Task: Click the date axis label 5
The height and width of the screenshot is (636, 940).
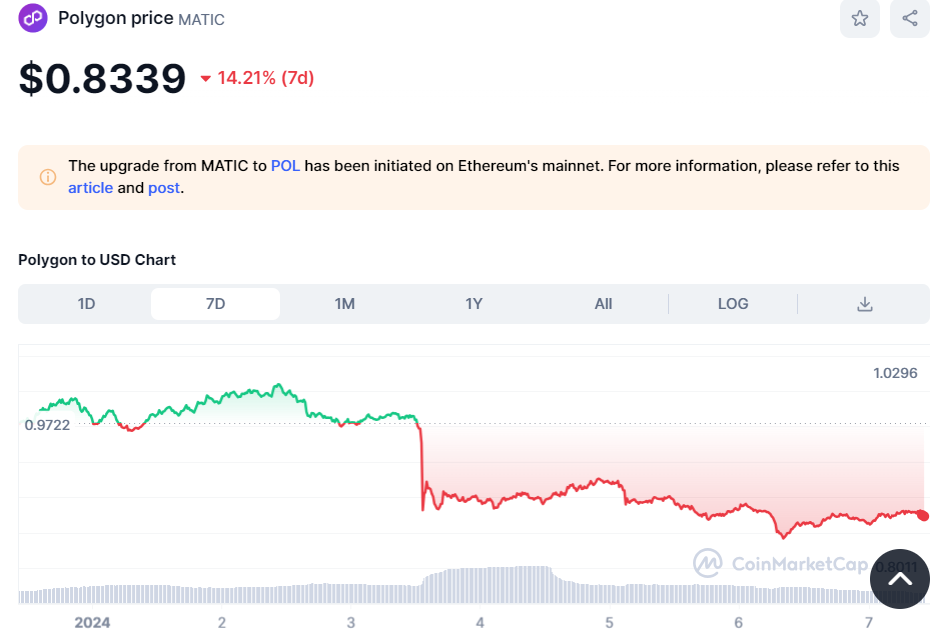Action: click(609, 623)
